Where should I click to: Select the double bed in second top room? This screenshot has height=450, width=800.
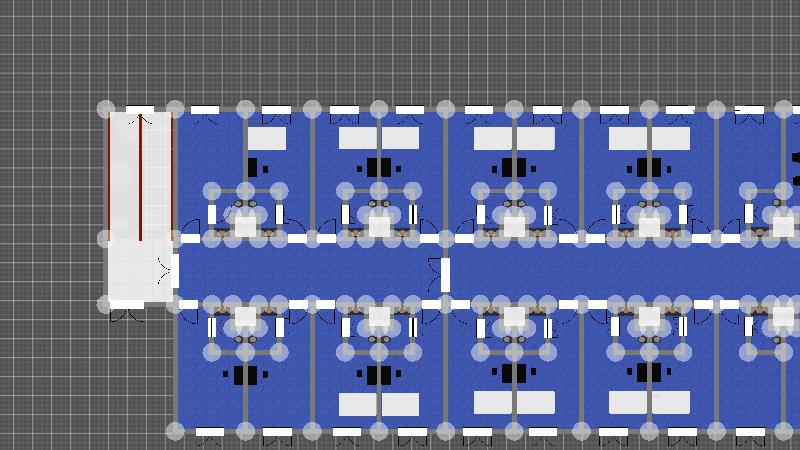pyautogui.click(x=378, y=138)
